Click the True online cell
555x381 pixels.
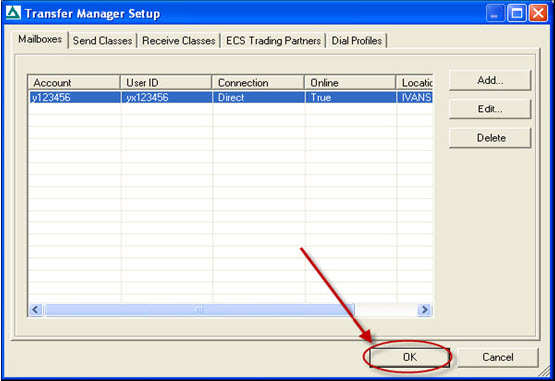click(x=350, y=97)
